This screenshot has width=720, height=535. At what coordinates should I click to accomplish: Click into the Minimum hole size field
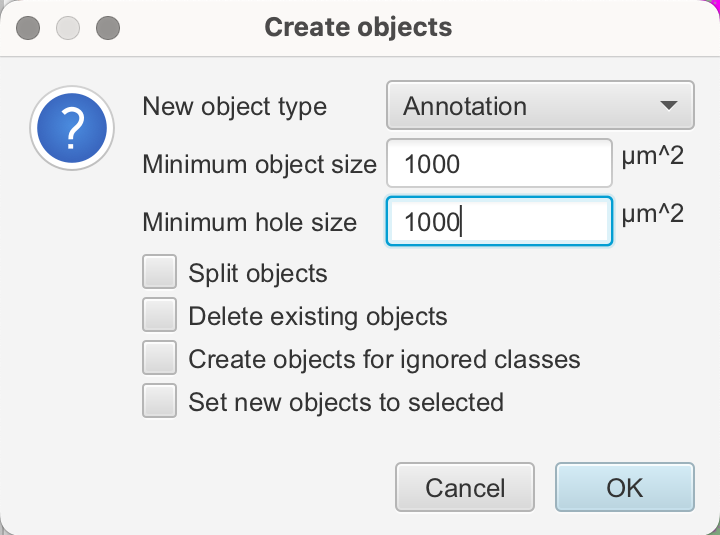(x=499, y=221)
